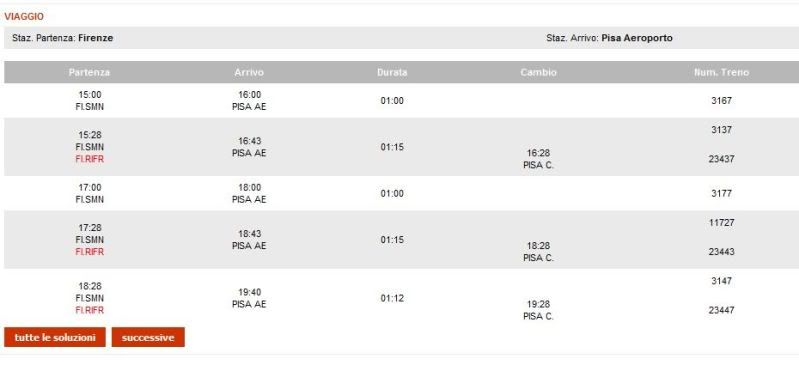Select train number 23447
799x365 pixels.
(721, 310)
